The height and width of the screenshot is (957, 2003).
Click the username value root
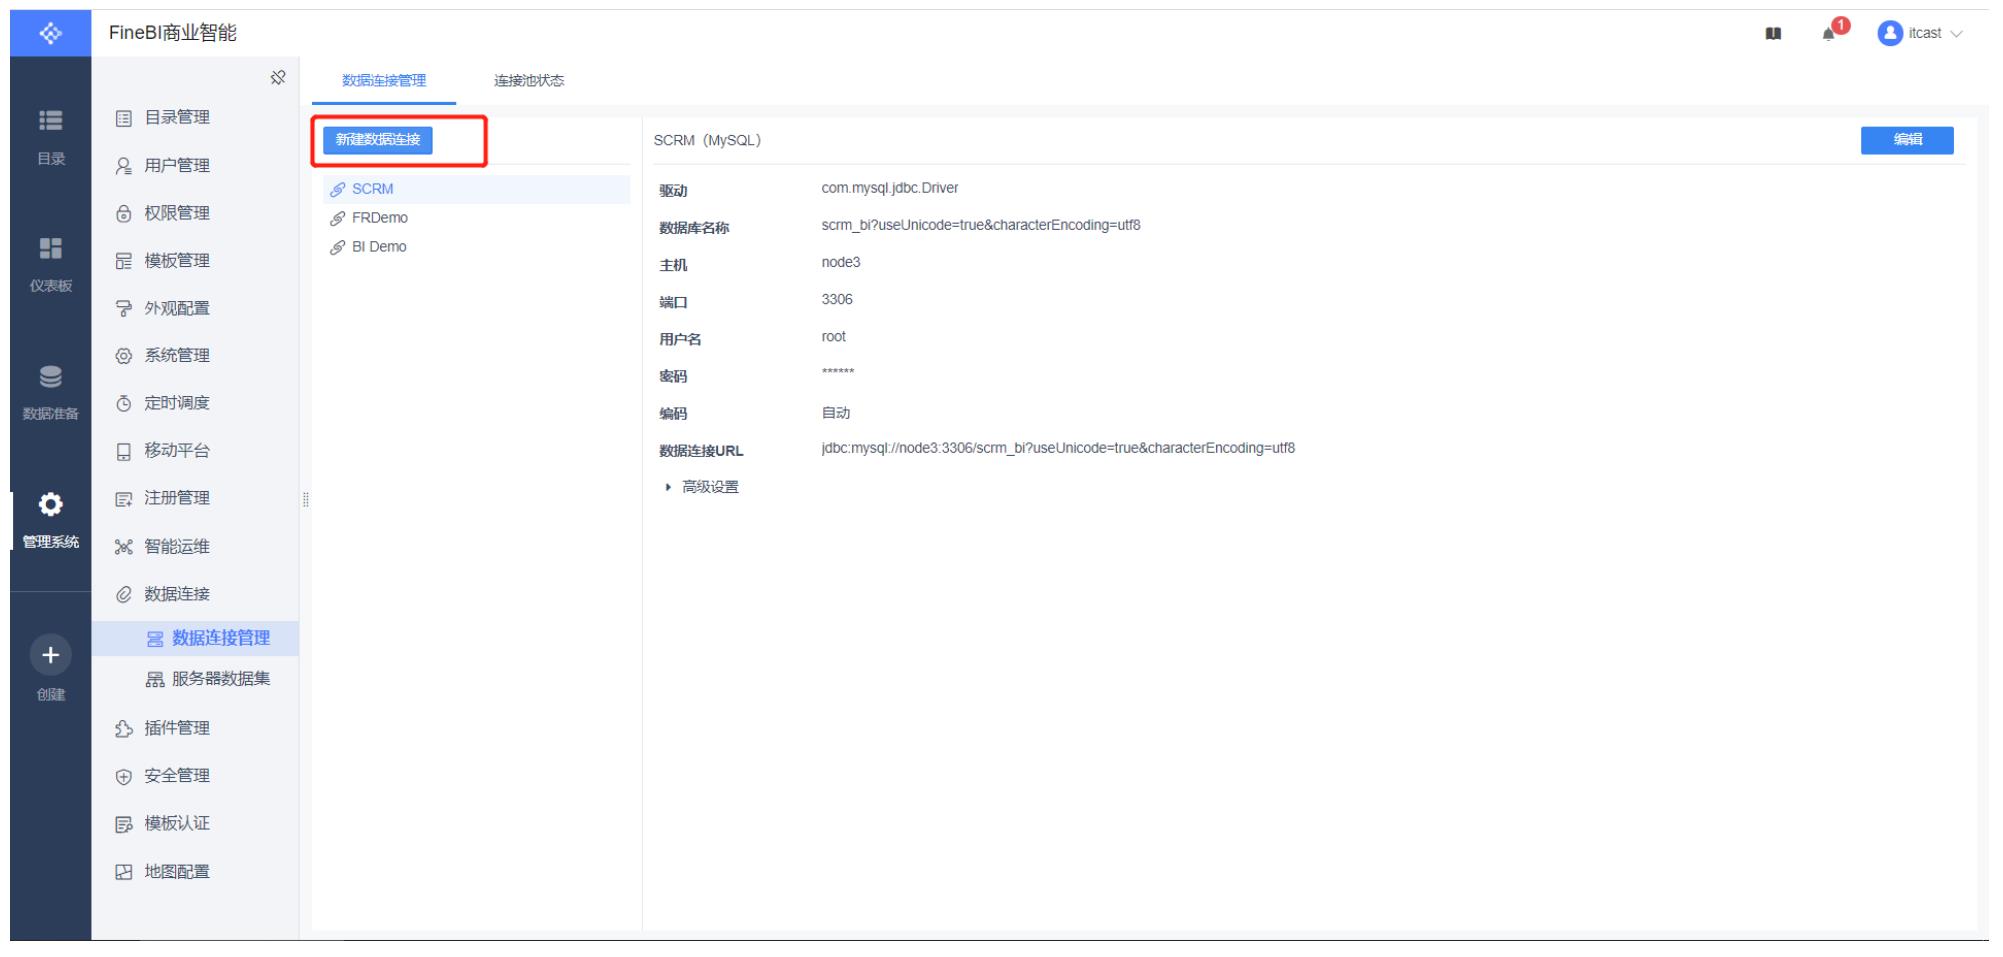click(834, 337)
